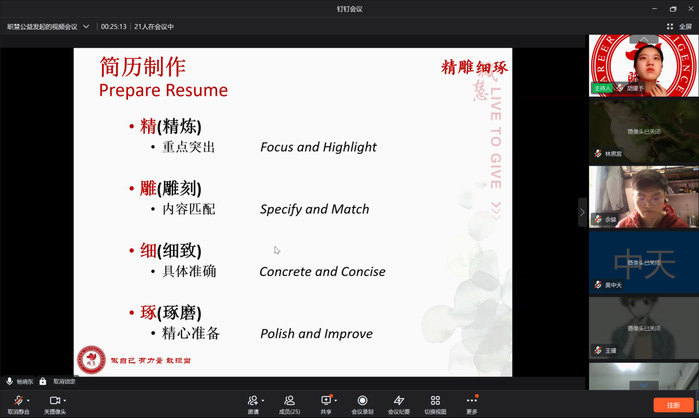Open meeting minutes (会议纪要)
The image size is (699, 418).
(x=399, y=400)
